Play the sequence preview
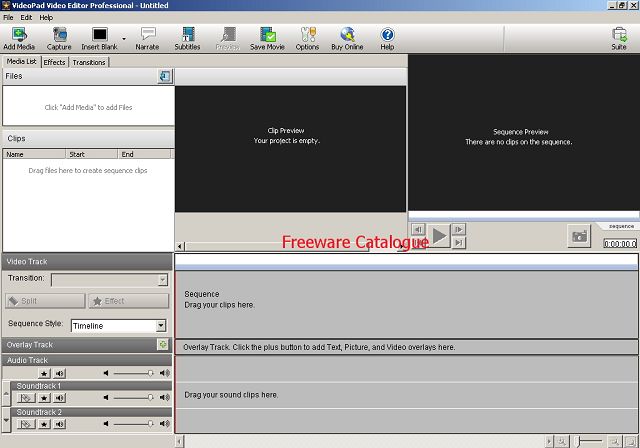640x448 pixels. click(439, 235)
